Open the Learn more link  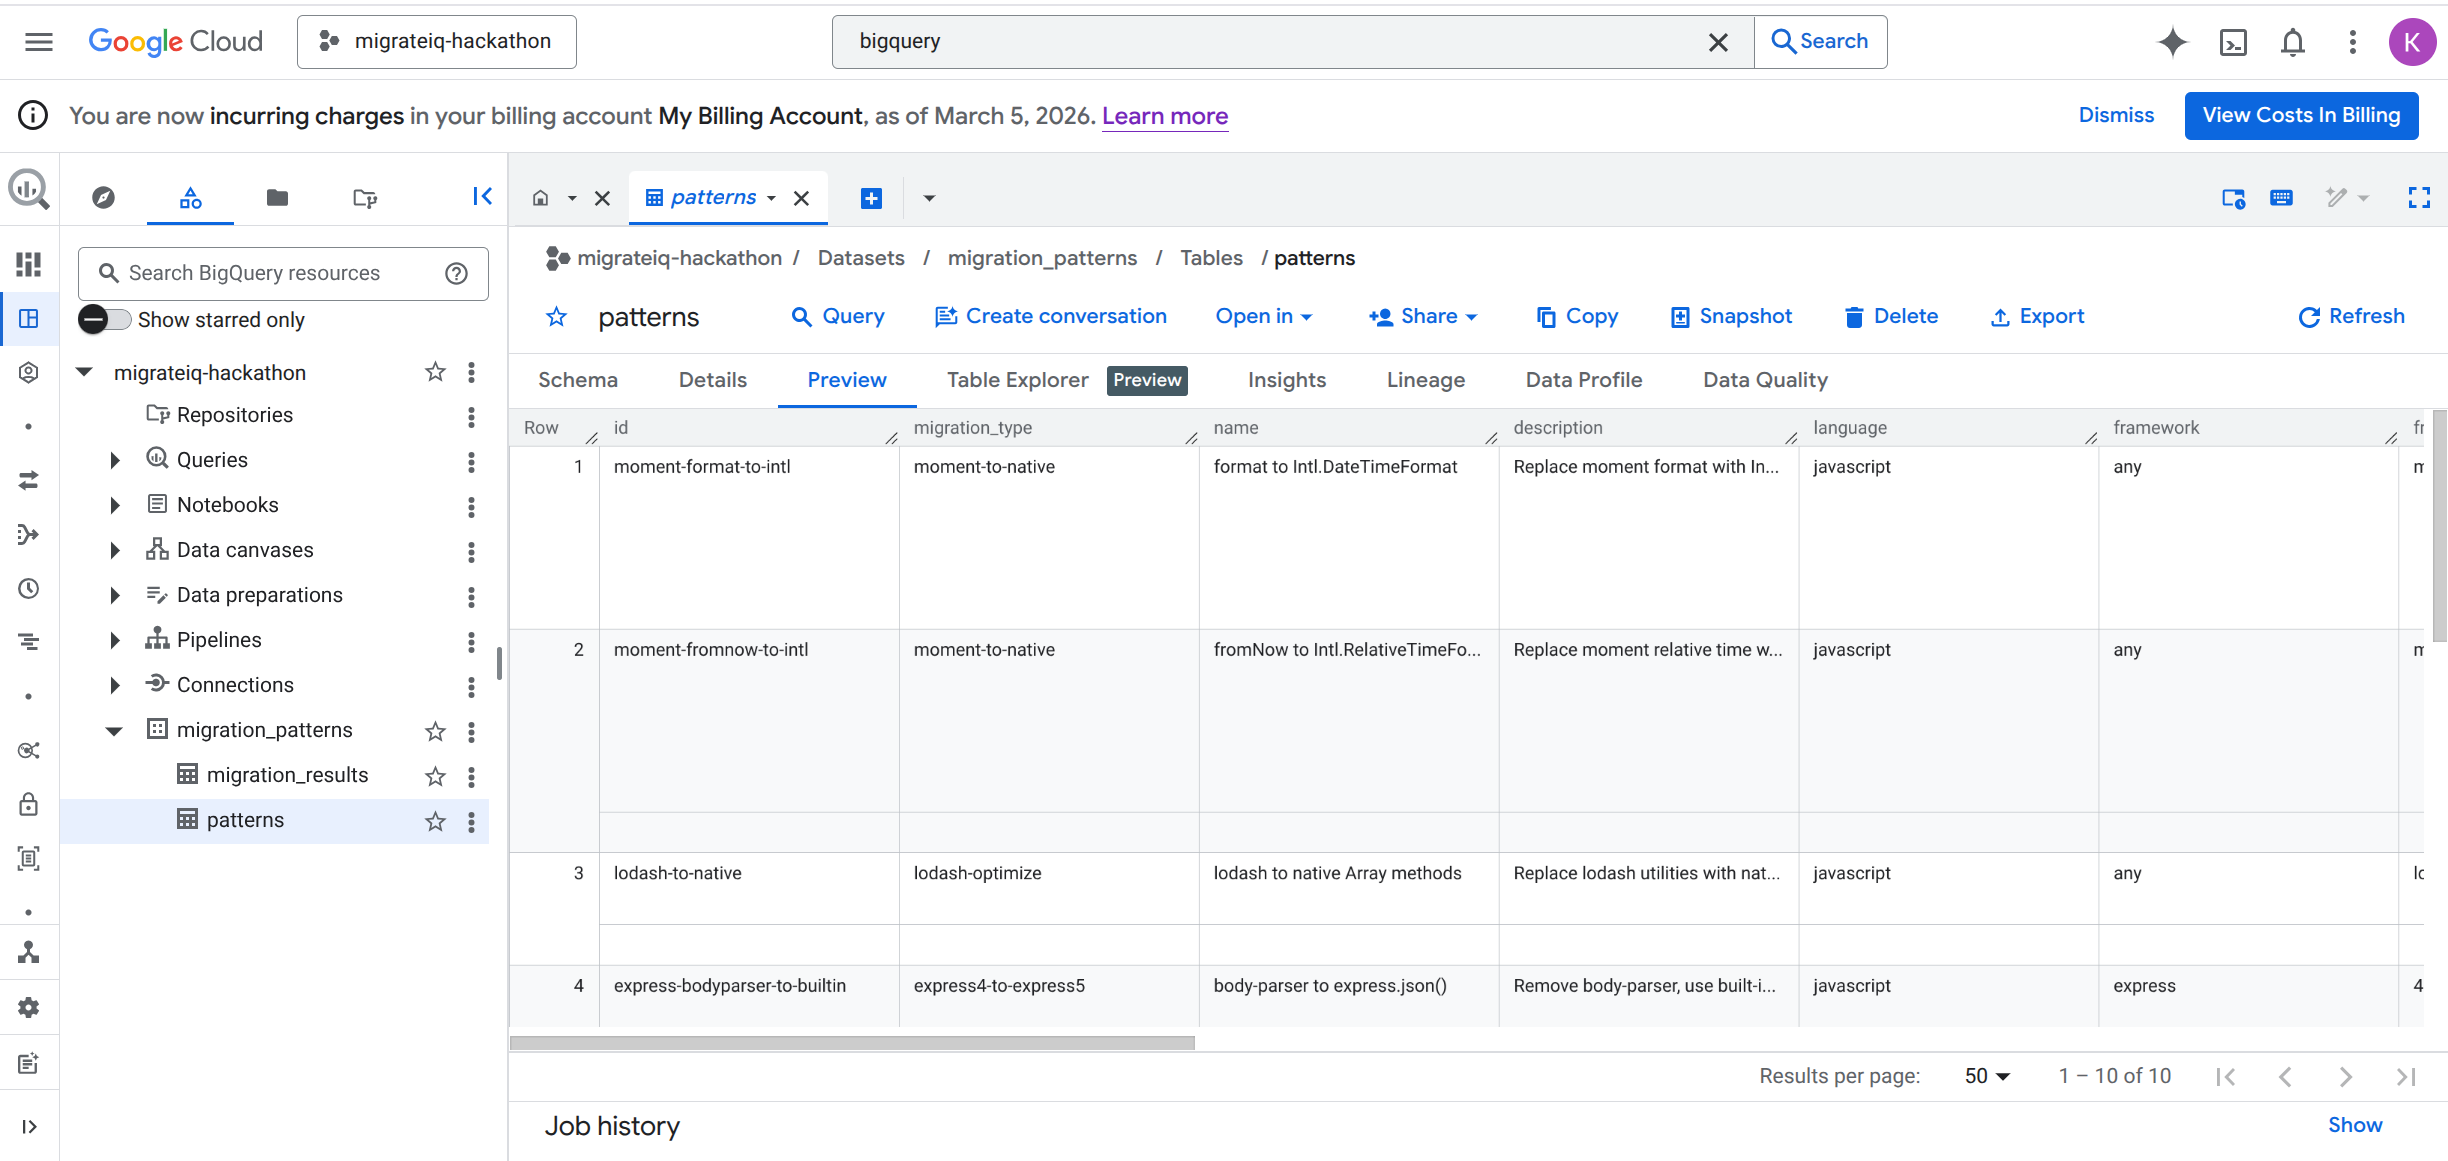point(1164,116)
